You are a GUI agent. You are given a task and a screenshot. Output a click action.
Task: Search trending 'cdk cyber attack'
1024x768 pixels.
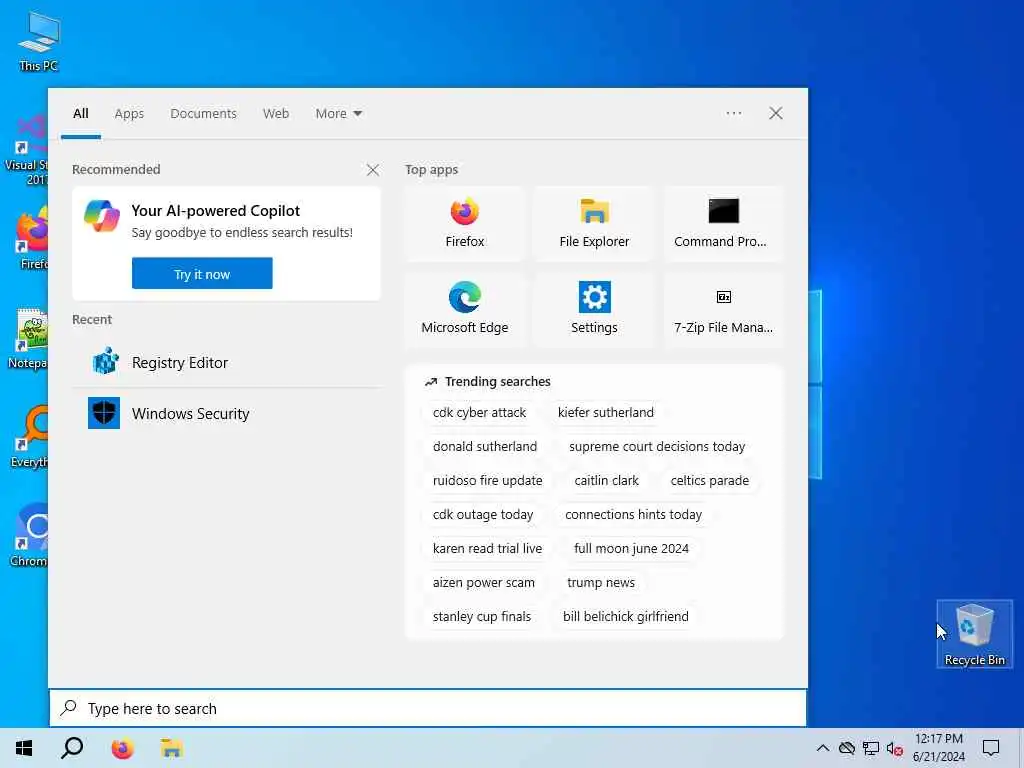tap(479, 413)
